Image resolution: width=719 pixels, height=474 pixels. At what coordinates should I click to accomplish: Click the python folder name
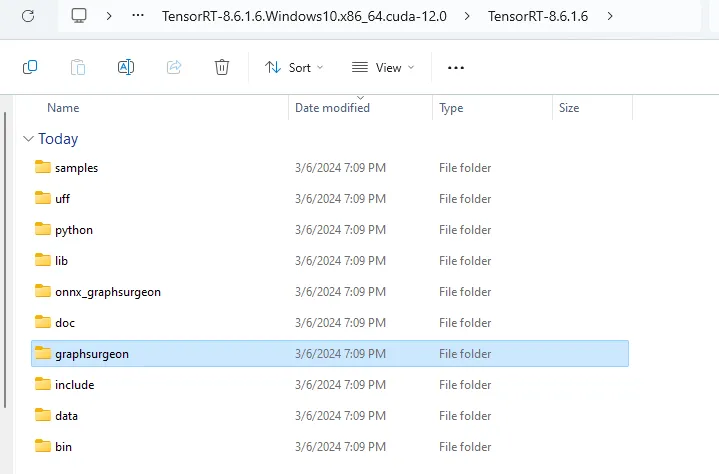pos(74,230)
